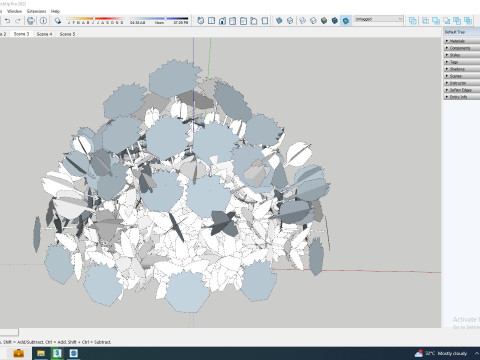
Task: Click the Union solid tool icon
Action: pos(436,21)
